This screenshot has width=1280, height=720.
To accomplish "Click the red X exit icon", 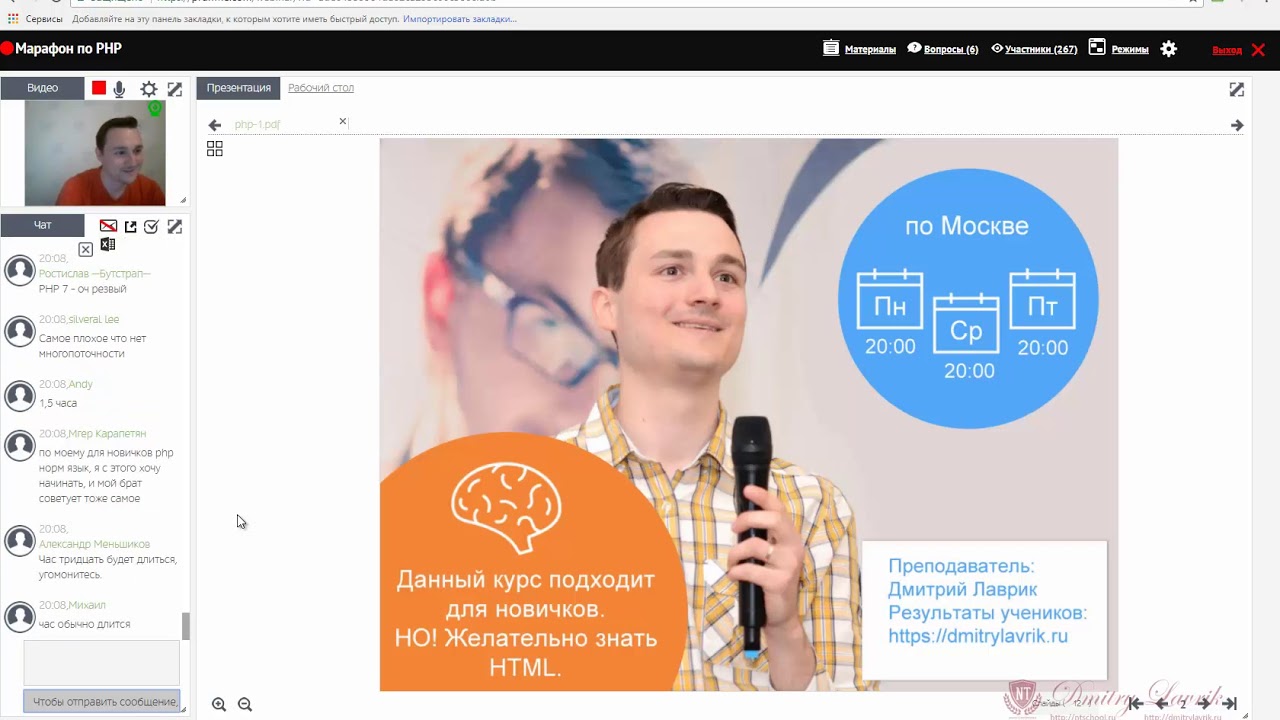I will point(1259,49).
